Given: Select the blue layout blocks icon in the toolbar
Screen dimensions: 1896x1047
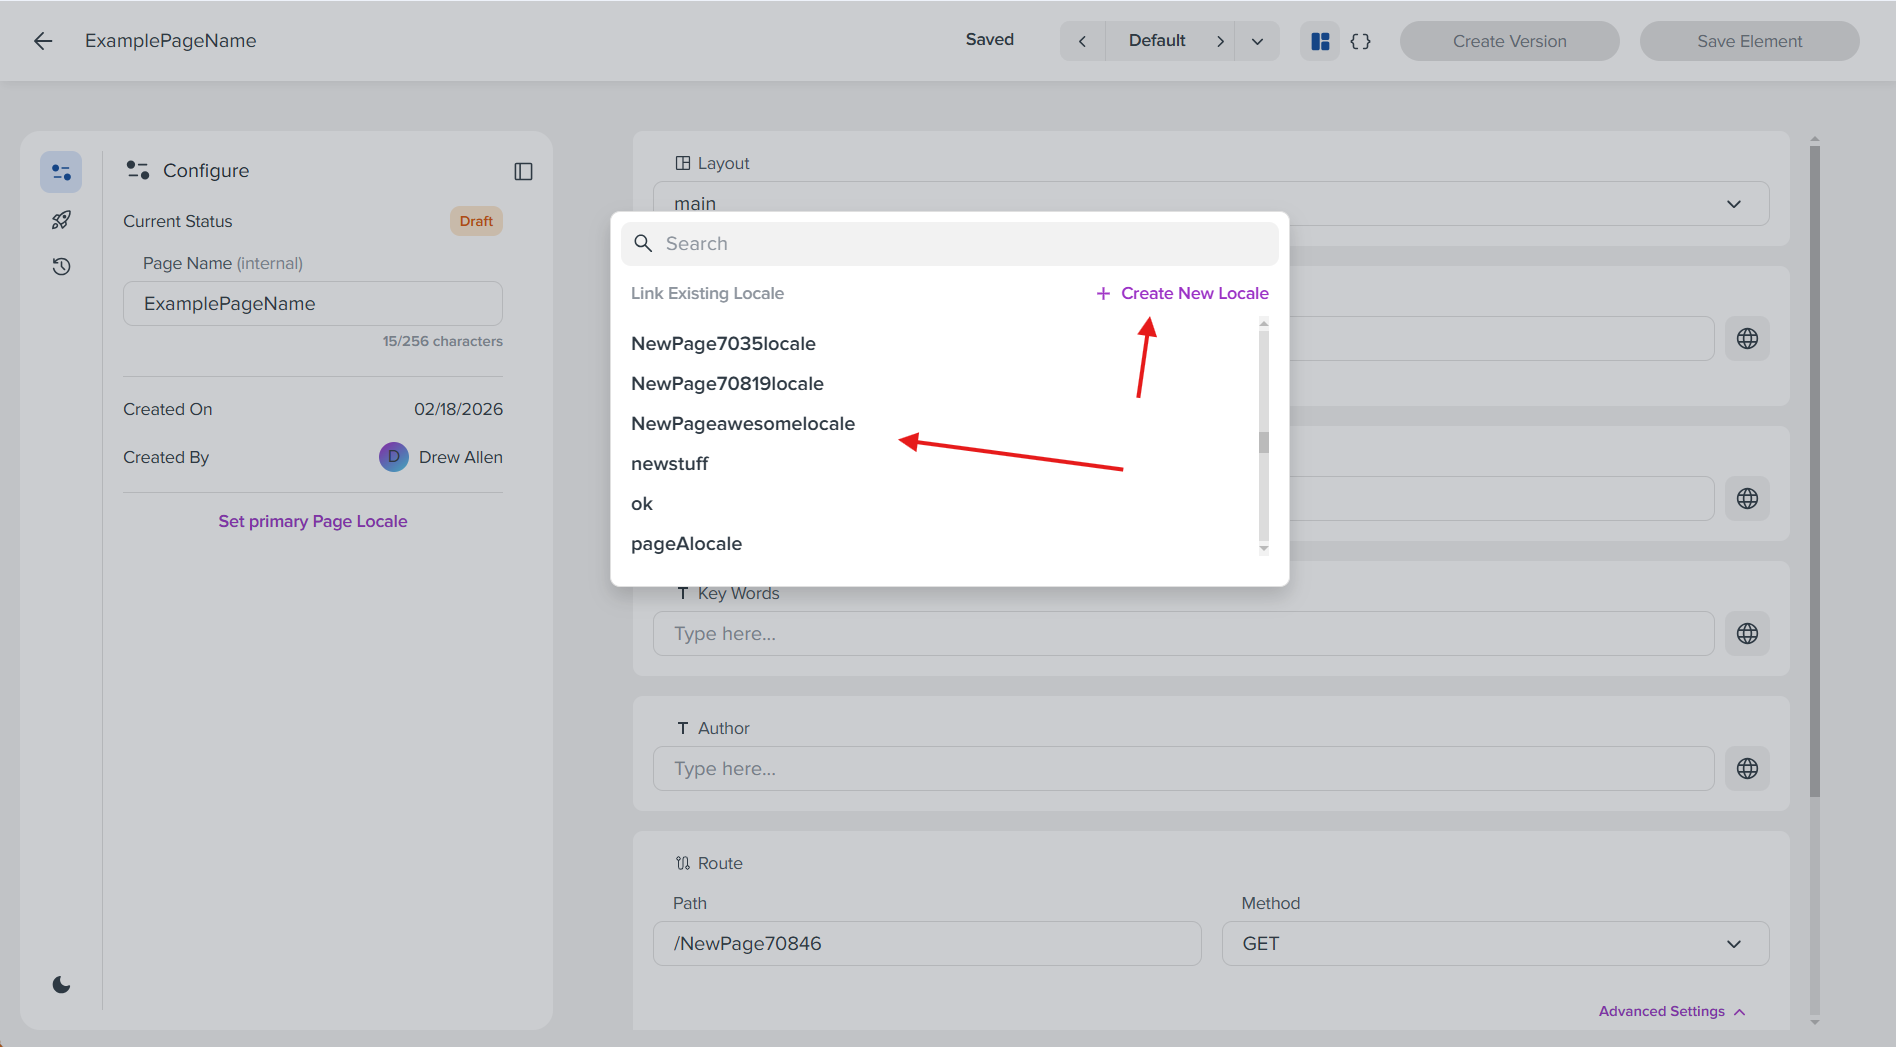Looking at the screenshot, I should [1320, 40].
